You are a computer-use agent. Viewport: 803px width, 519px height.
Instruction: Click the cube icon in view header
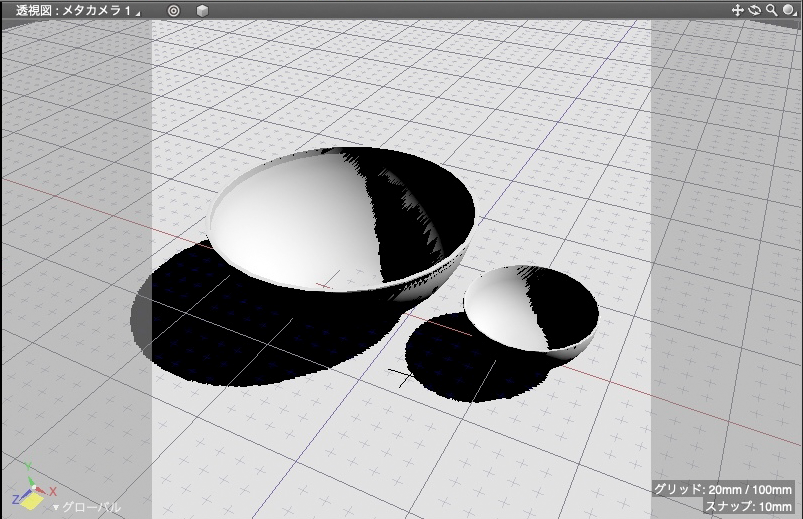click(203, 10)
